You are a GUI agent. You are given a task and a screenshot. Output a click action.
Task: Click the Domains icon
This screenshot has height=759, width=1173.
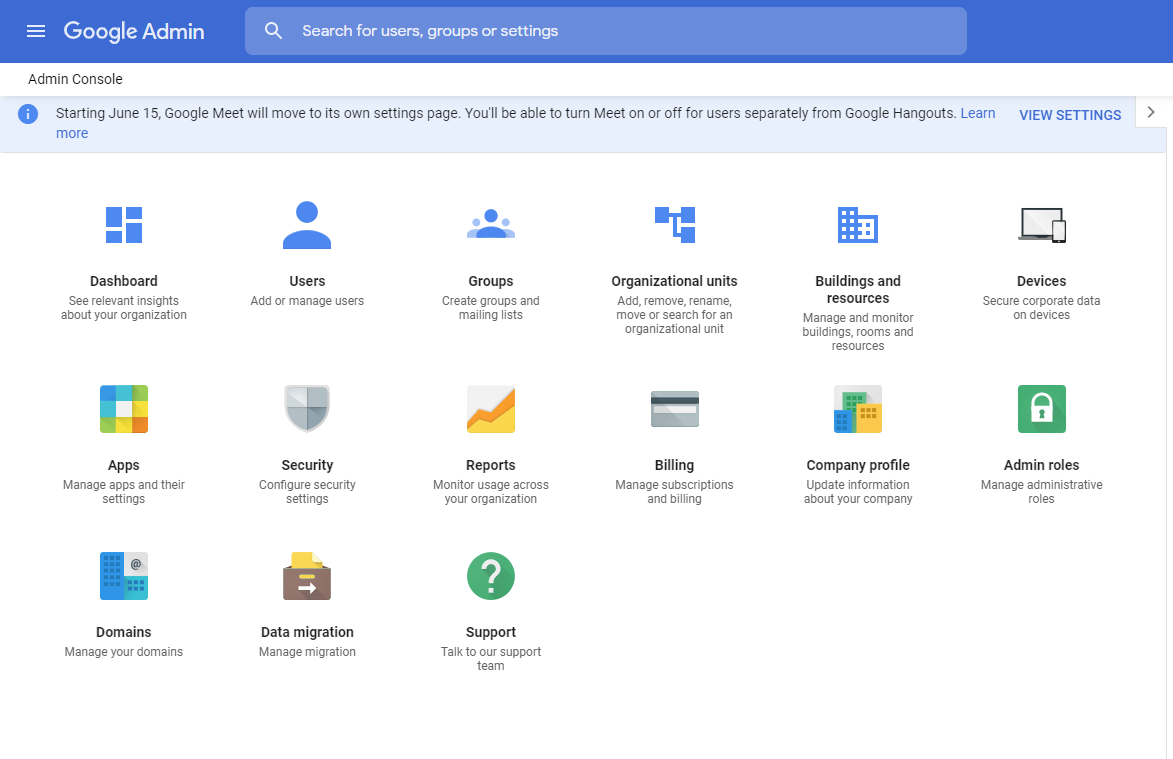(x=123, y=575)
